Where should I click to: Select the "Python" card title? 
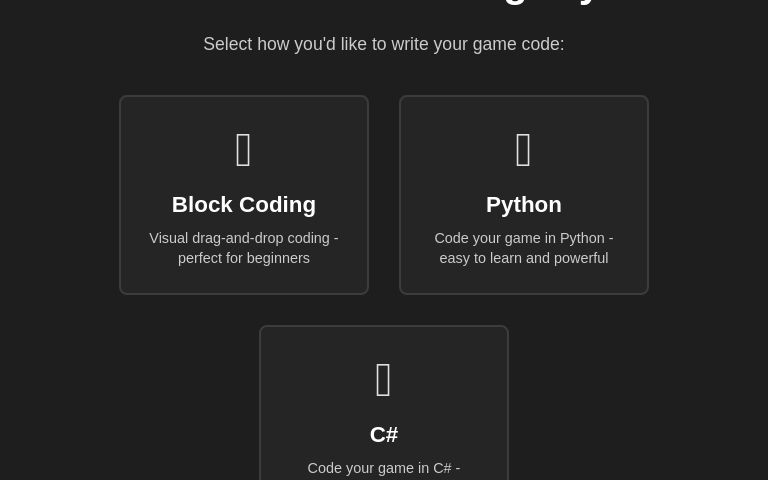tap(523, 204)
